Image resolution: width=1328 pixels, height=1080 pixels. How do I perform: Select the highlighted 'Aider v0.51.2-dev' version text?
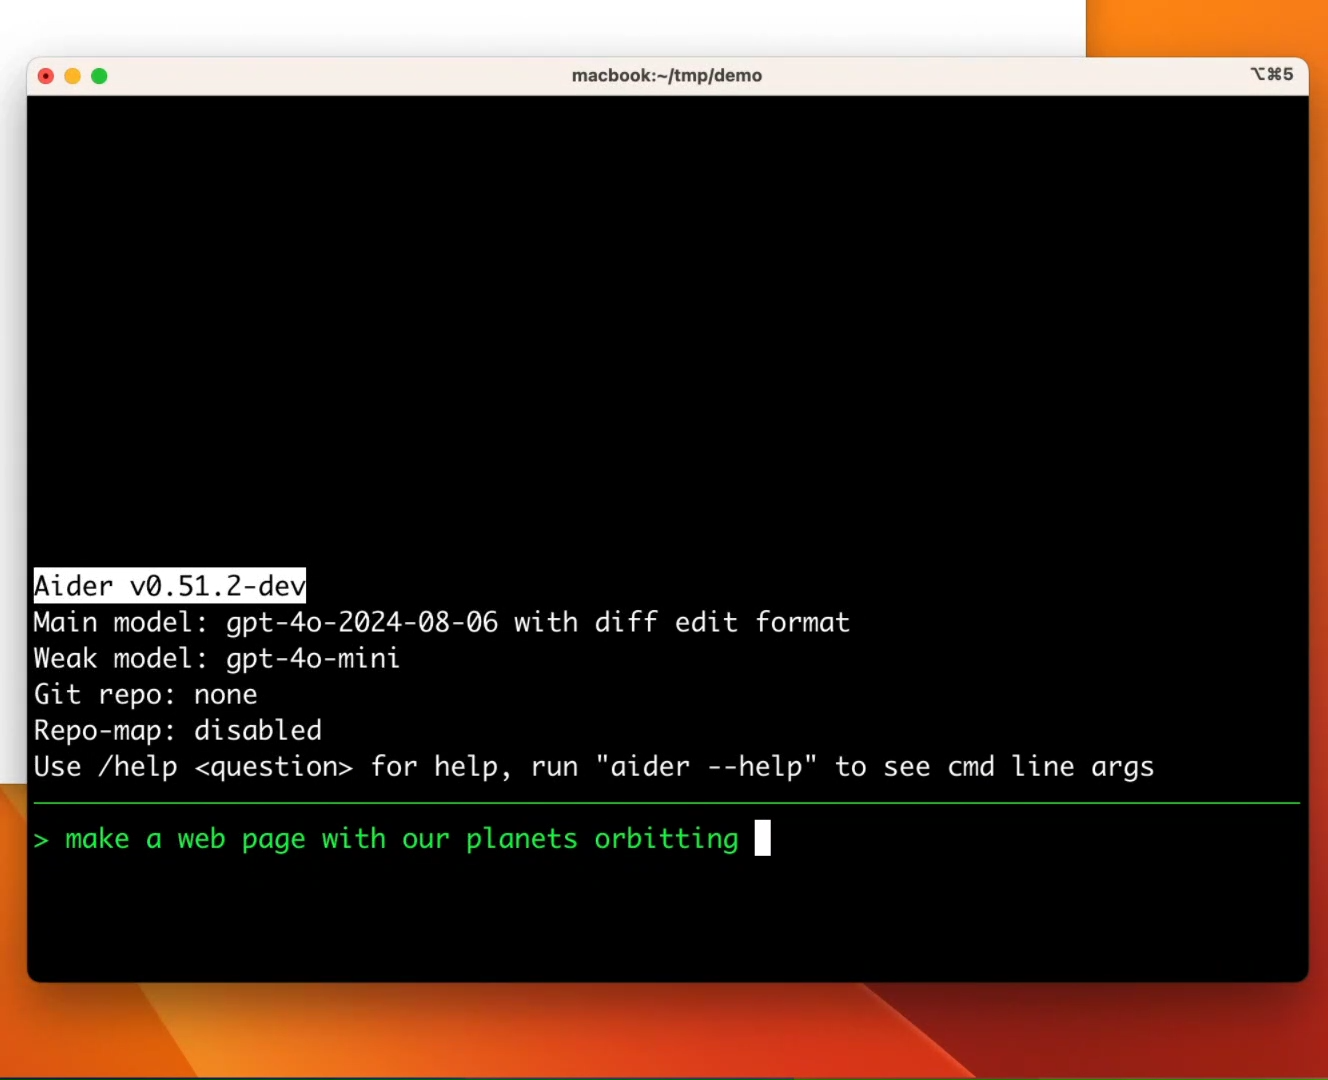168,585
